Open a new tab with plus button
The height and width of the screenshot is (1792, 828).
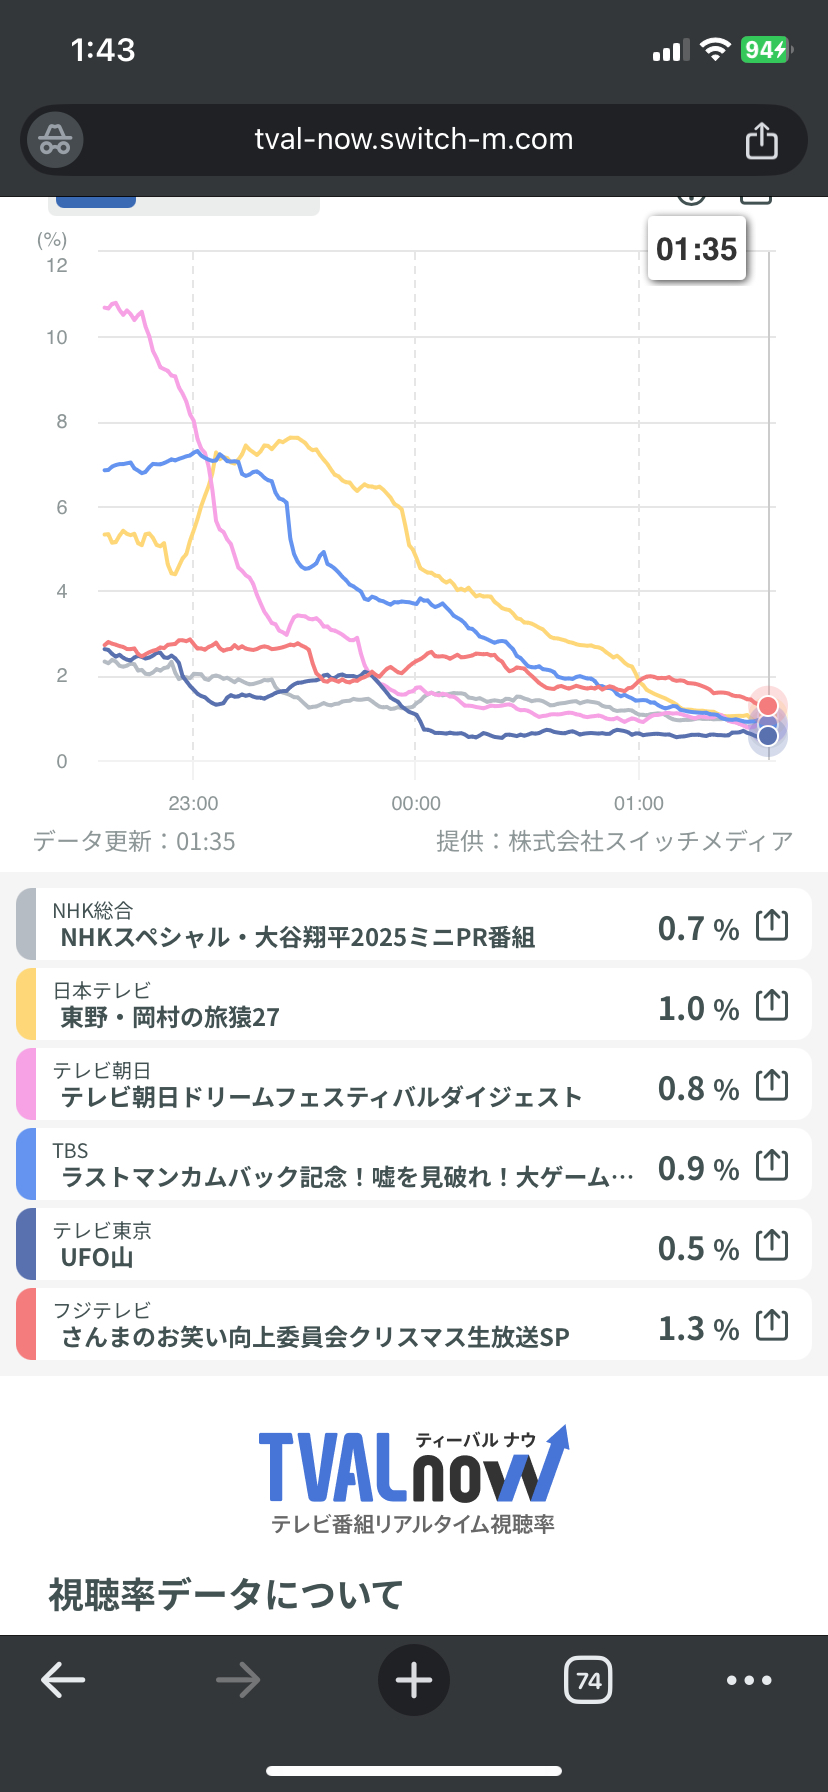413,1680
